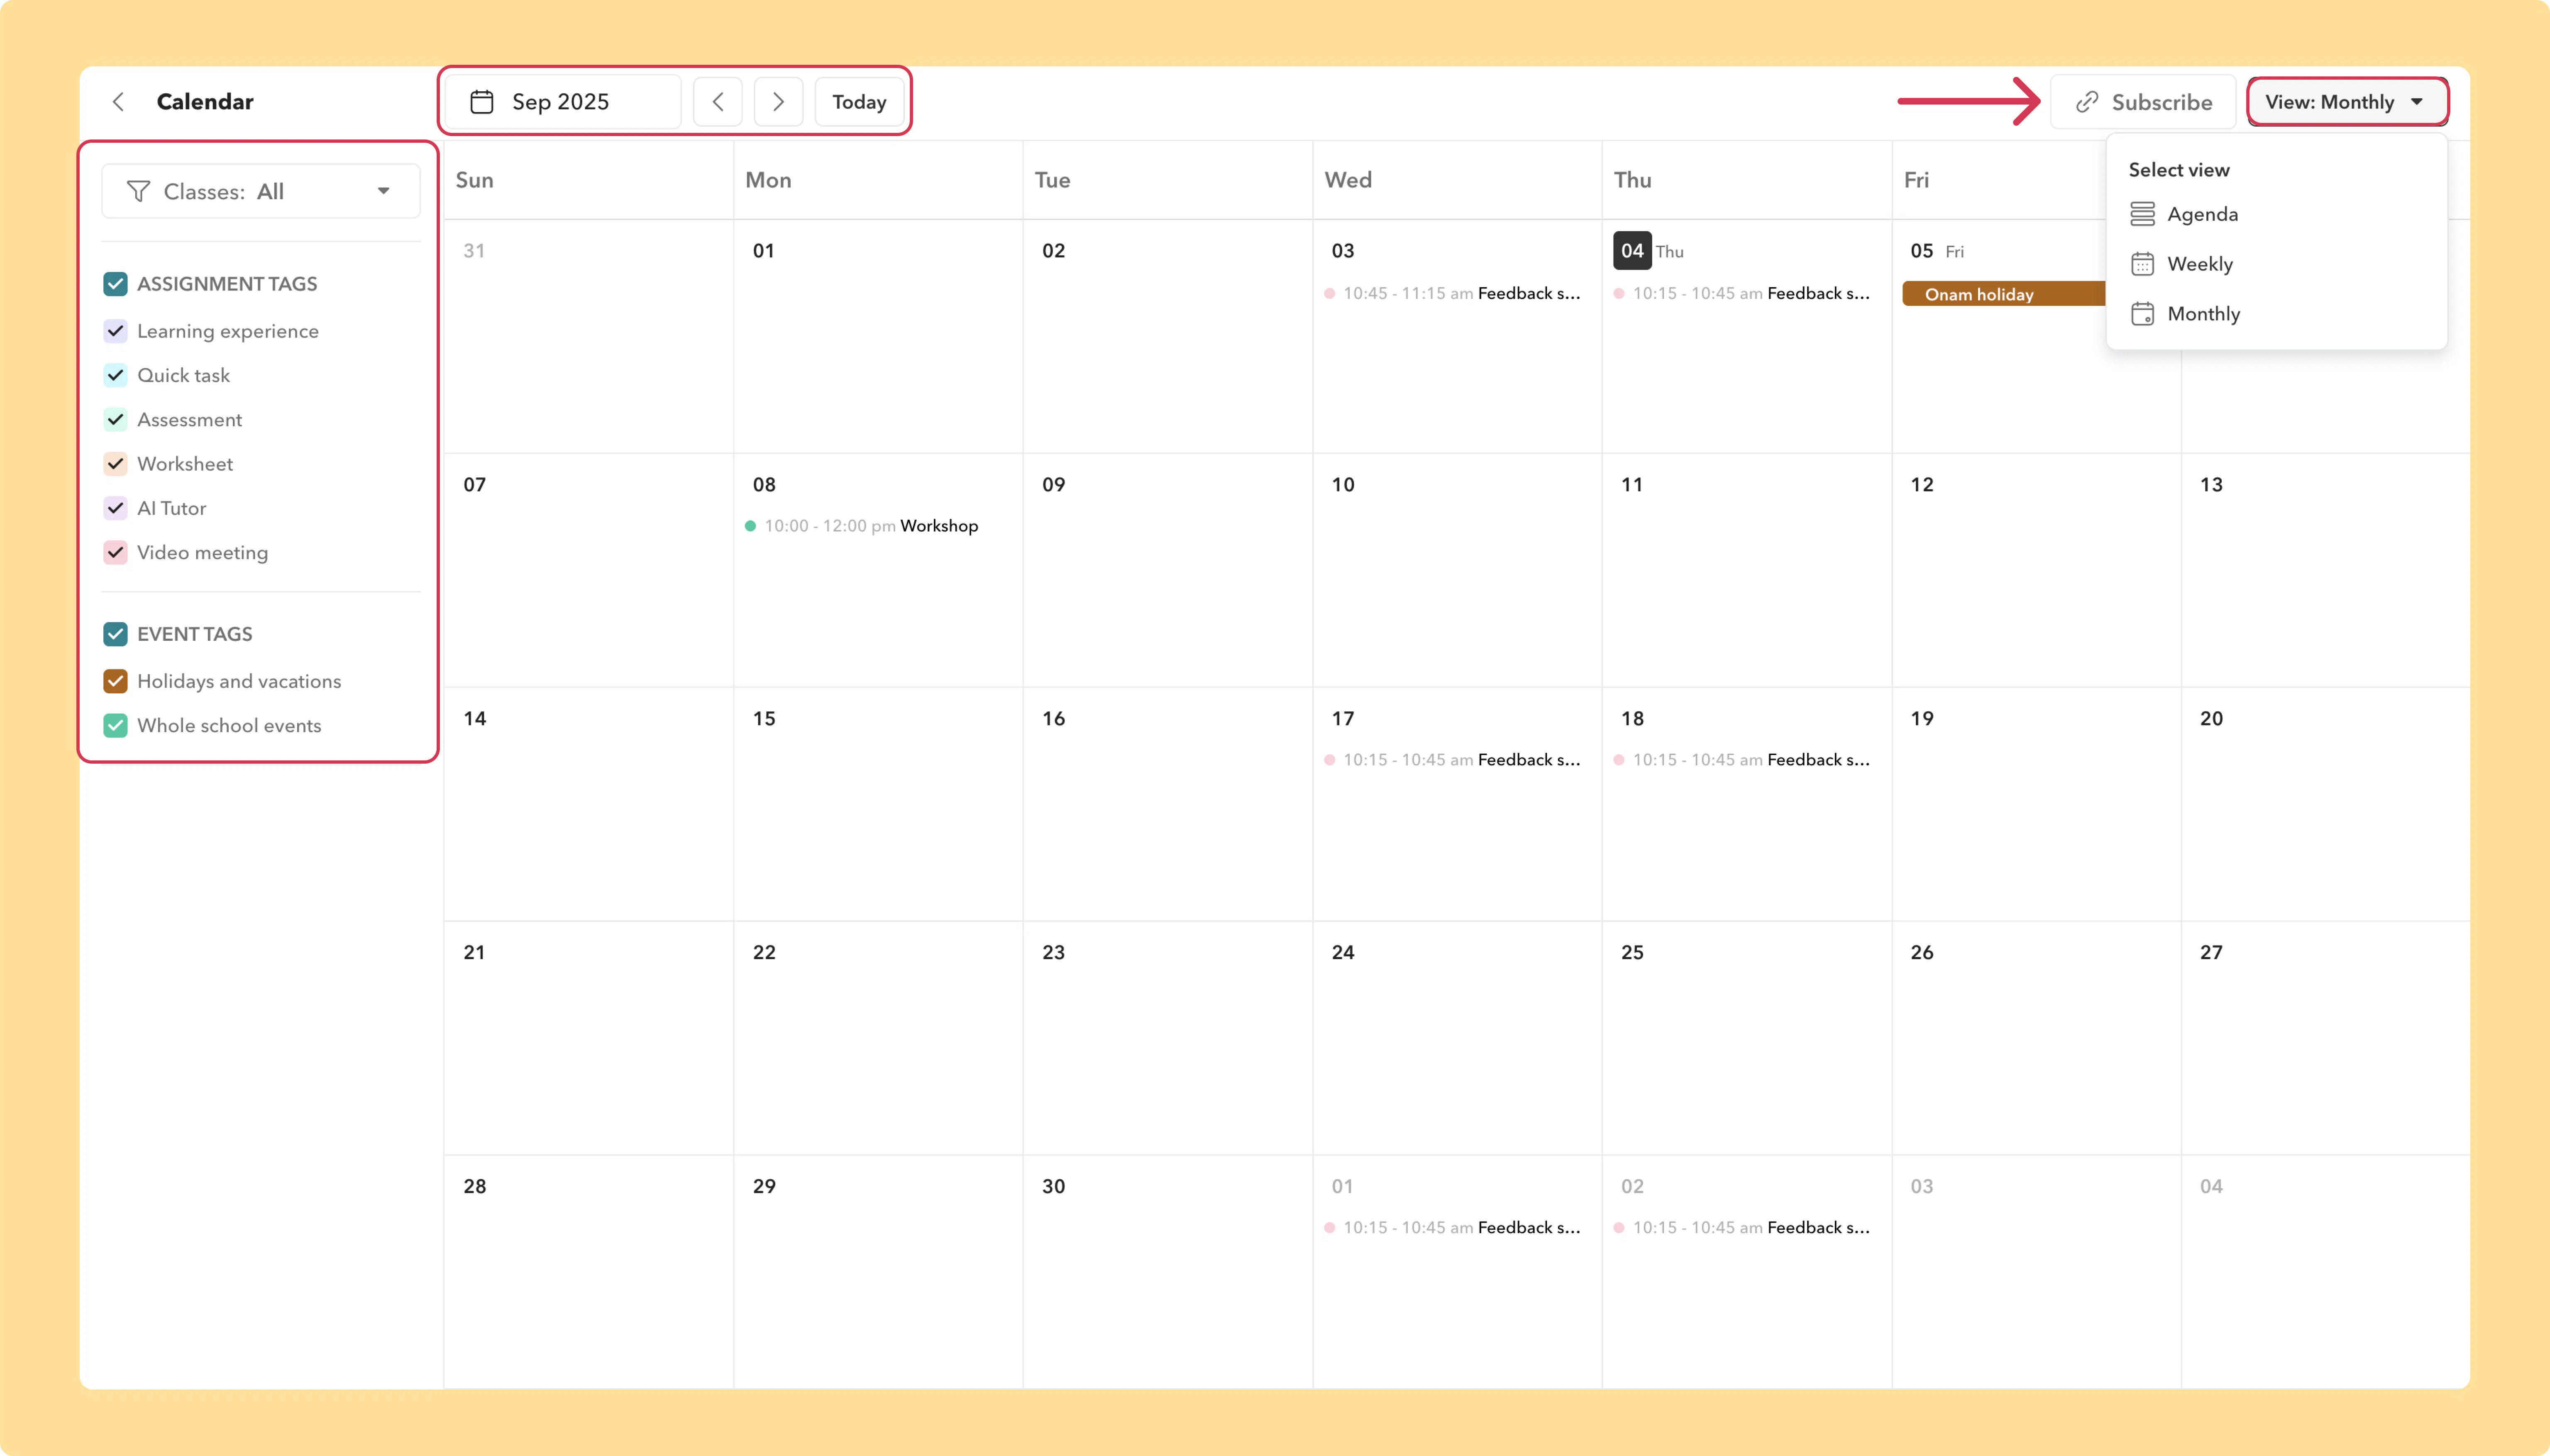This screenshot has width=2550, height=1456.
Task: Uncheck the Worksheet tag
Action: (x=116, y=464)
